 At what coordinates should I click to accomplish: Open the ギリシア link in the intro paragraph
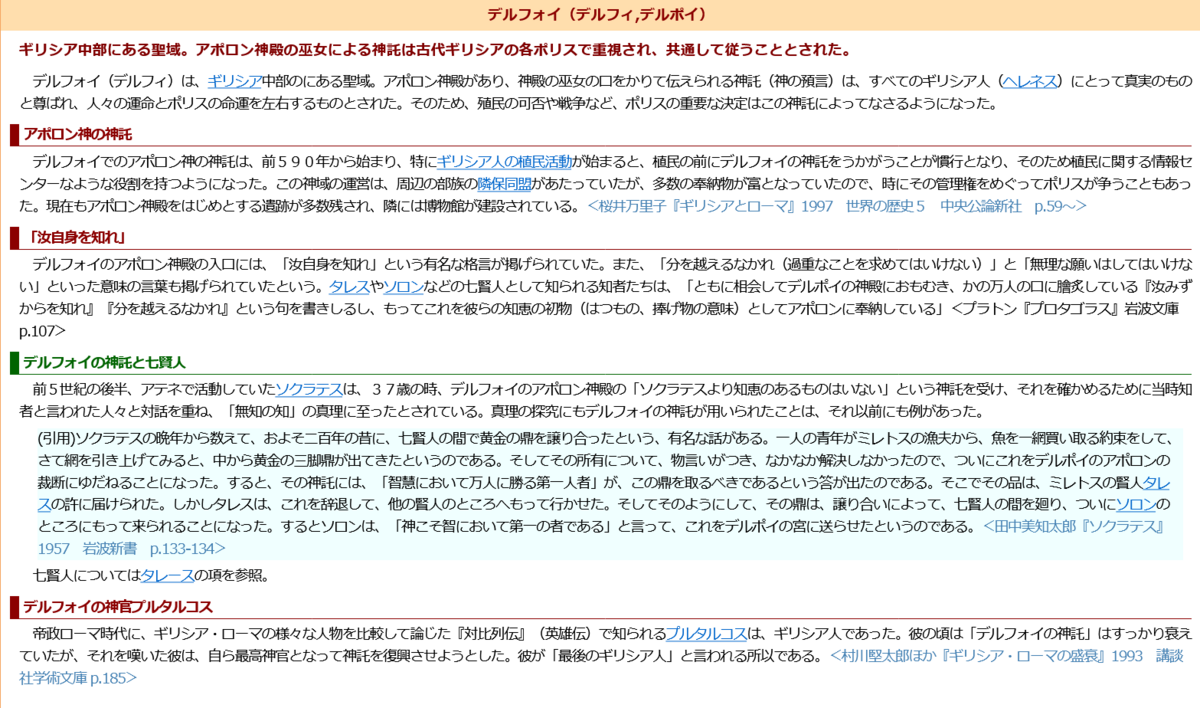[234, 81]
